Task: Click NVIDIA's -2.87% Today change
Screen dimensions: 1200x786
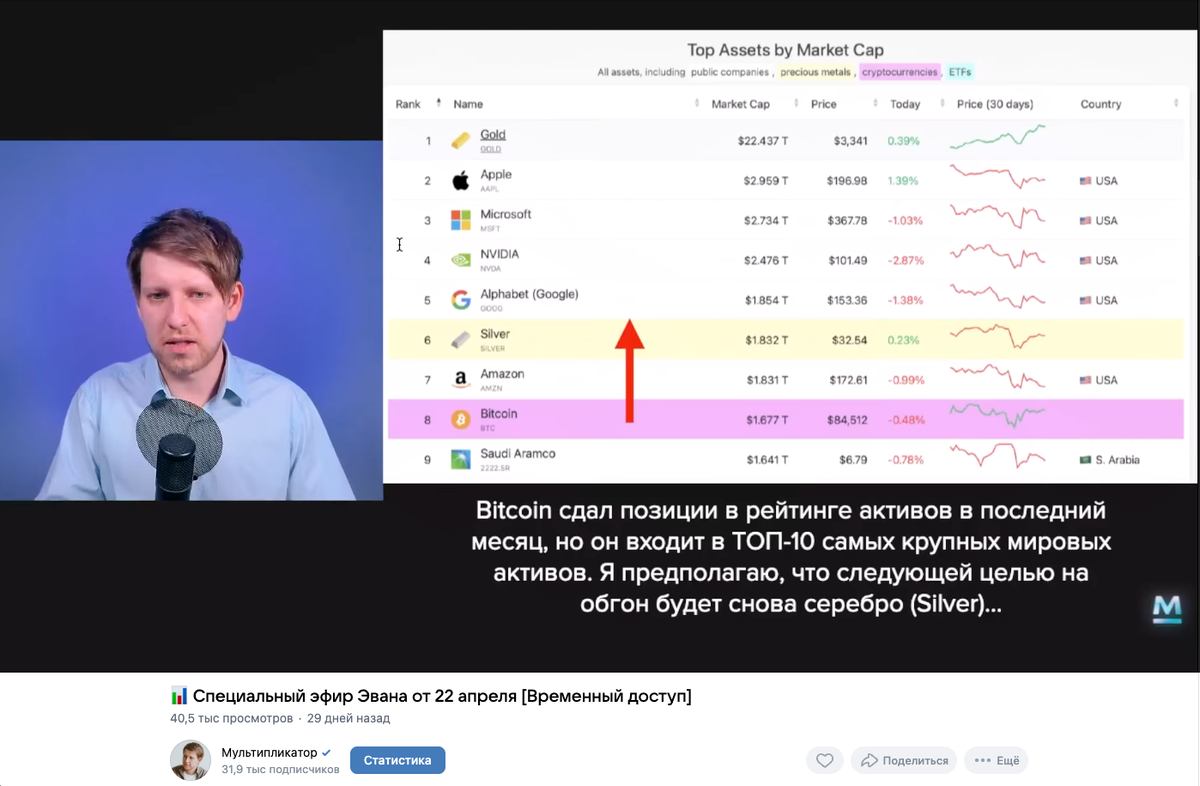Action: (x=905, y=261)
